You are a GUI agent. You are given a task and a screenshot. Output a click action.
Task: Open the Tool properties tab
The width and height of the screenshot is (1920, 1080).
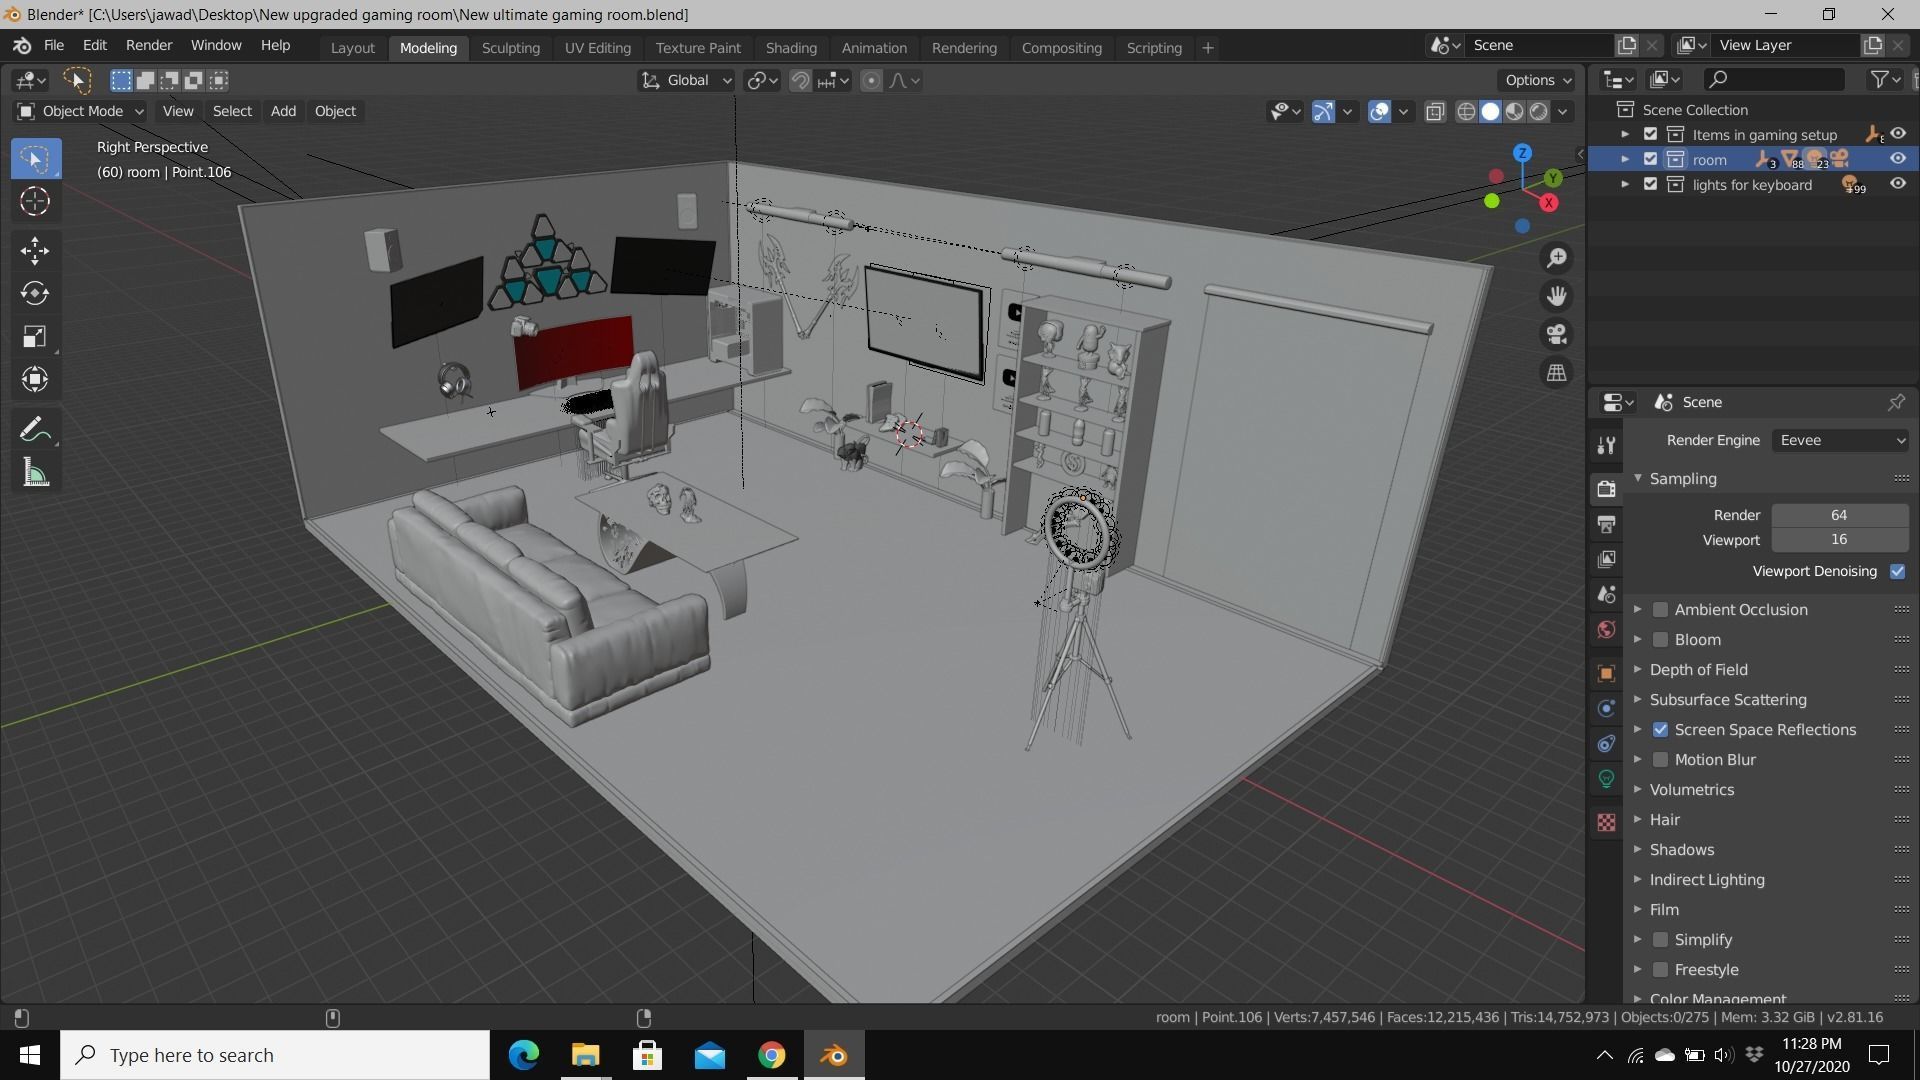(x=1606, y=445)
